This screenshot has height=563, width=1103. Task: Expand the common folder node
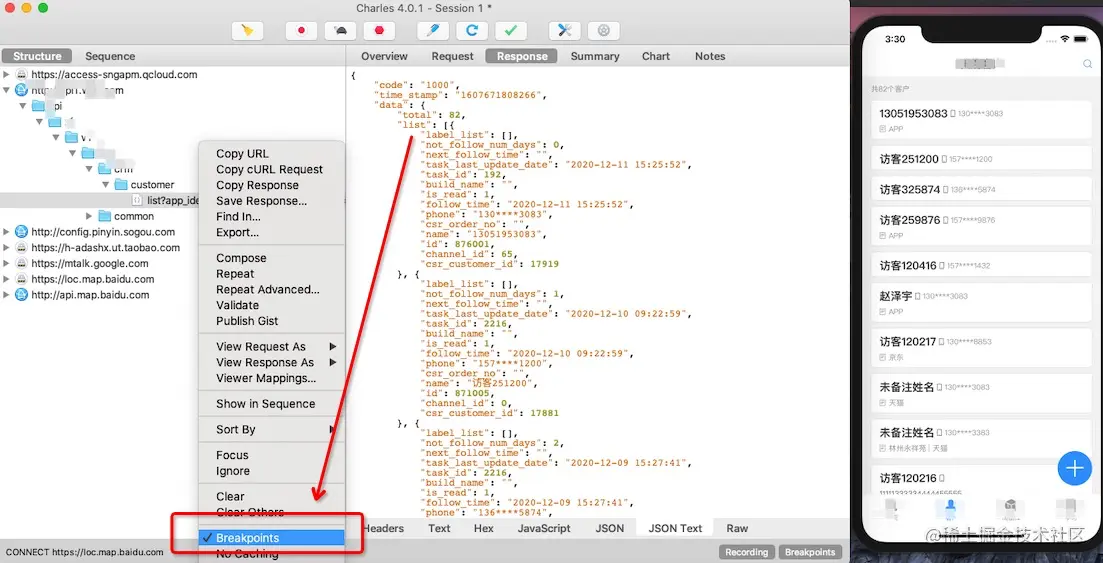point(89,216)
